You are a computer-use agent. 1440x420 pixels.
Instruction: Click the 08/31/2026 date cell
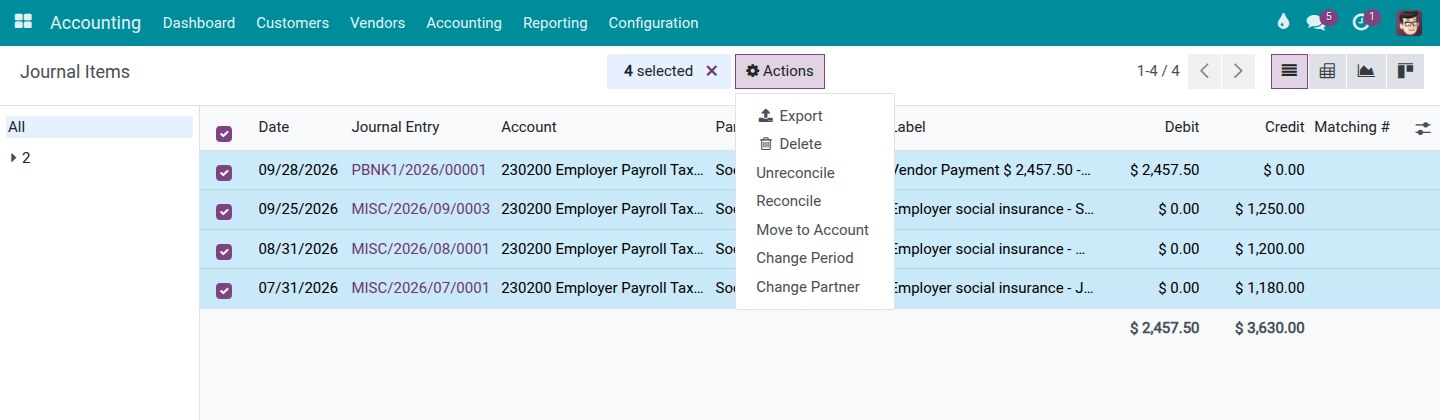click(x=298, y=249)
